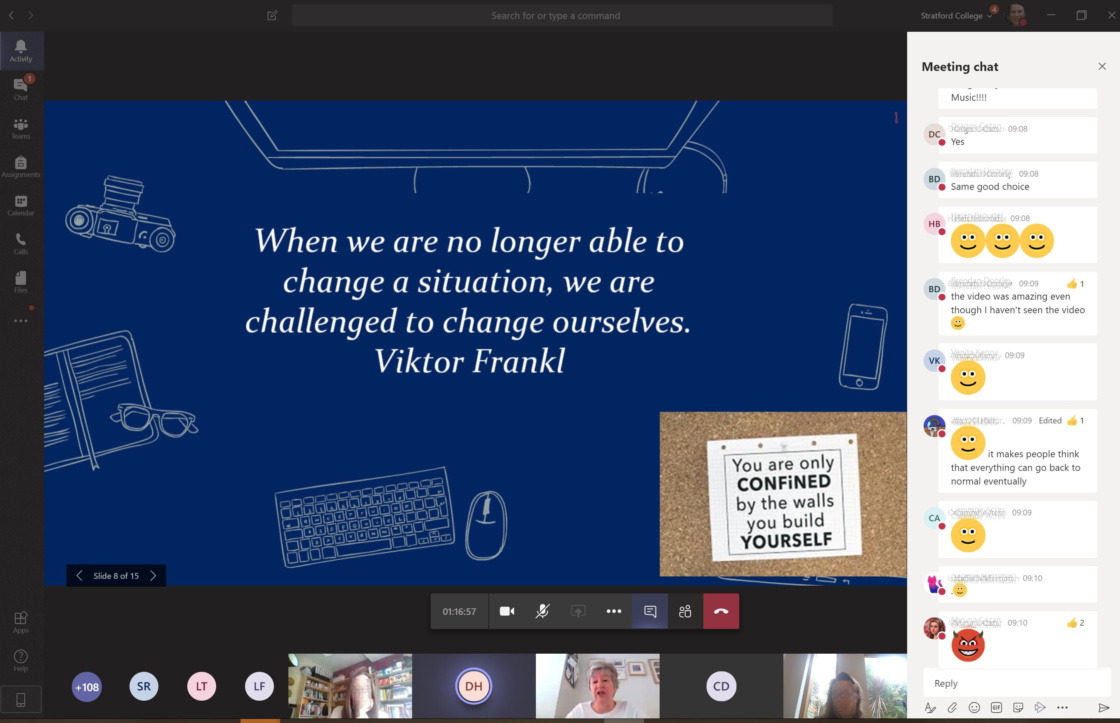Switch to the Chat tab in the sidebar

click(x=20, y=86)
